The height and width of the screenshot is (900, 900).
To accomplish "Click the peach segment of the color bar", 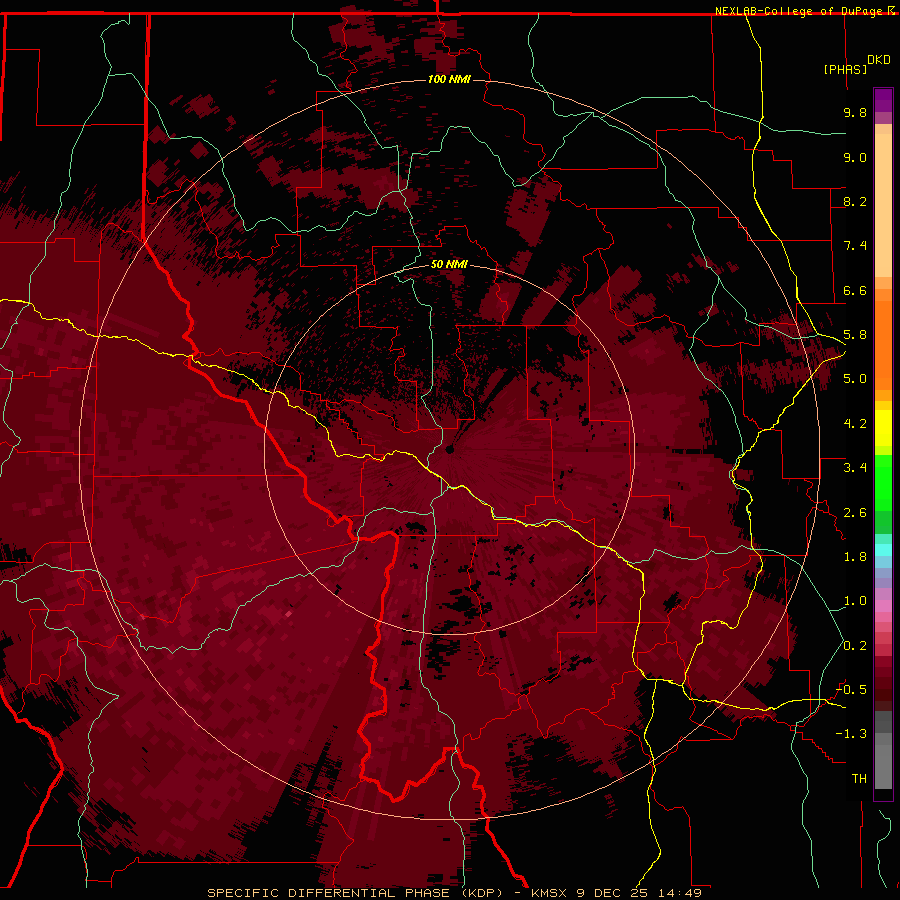I will [x=883, y=205].
